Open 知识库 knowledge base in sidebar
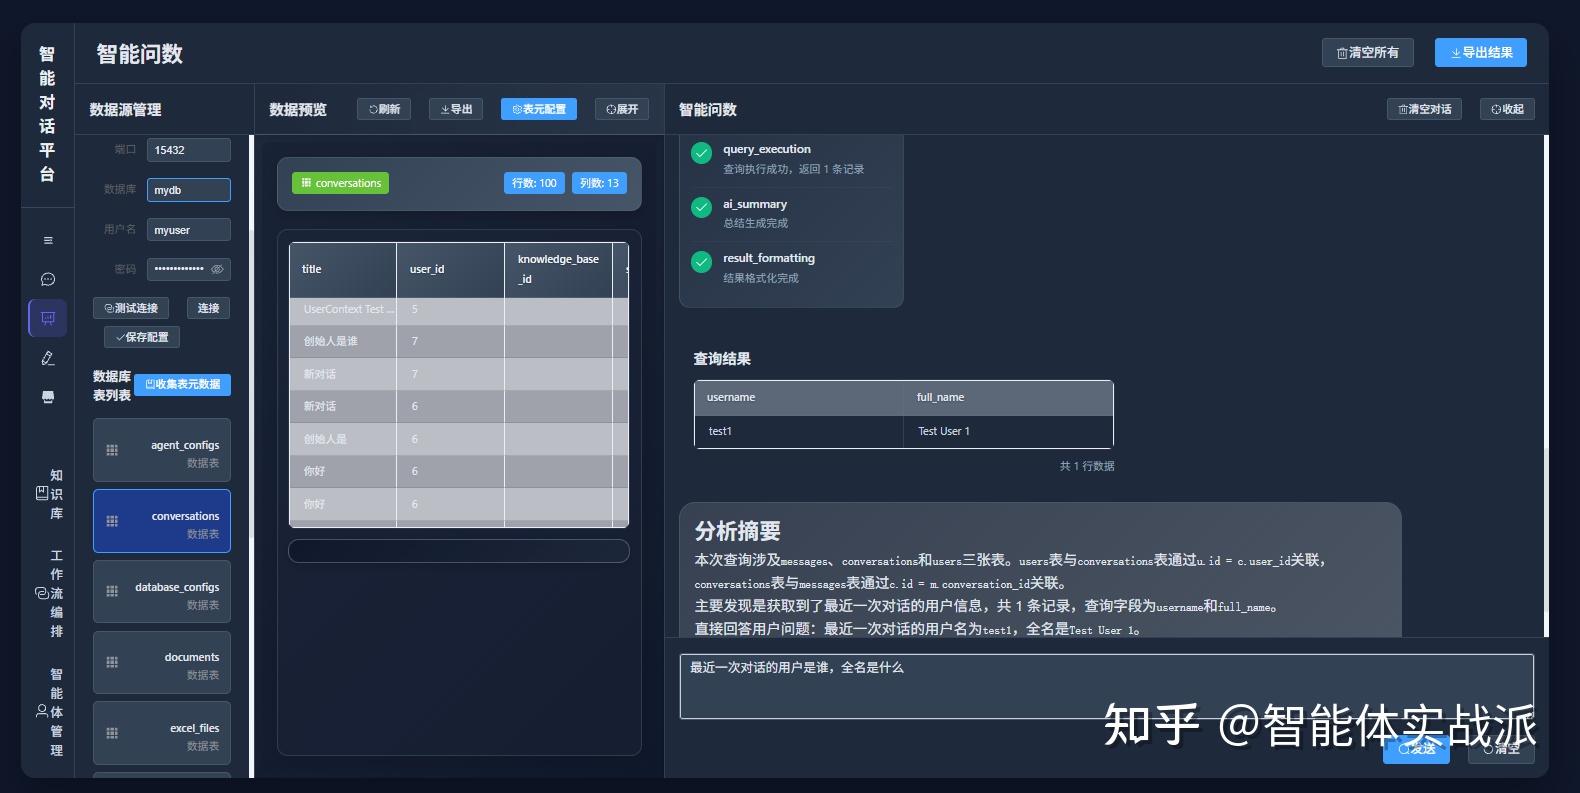 pyautogui.click(x=49, y=494)
